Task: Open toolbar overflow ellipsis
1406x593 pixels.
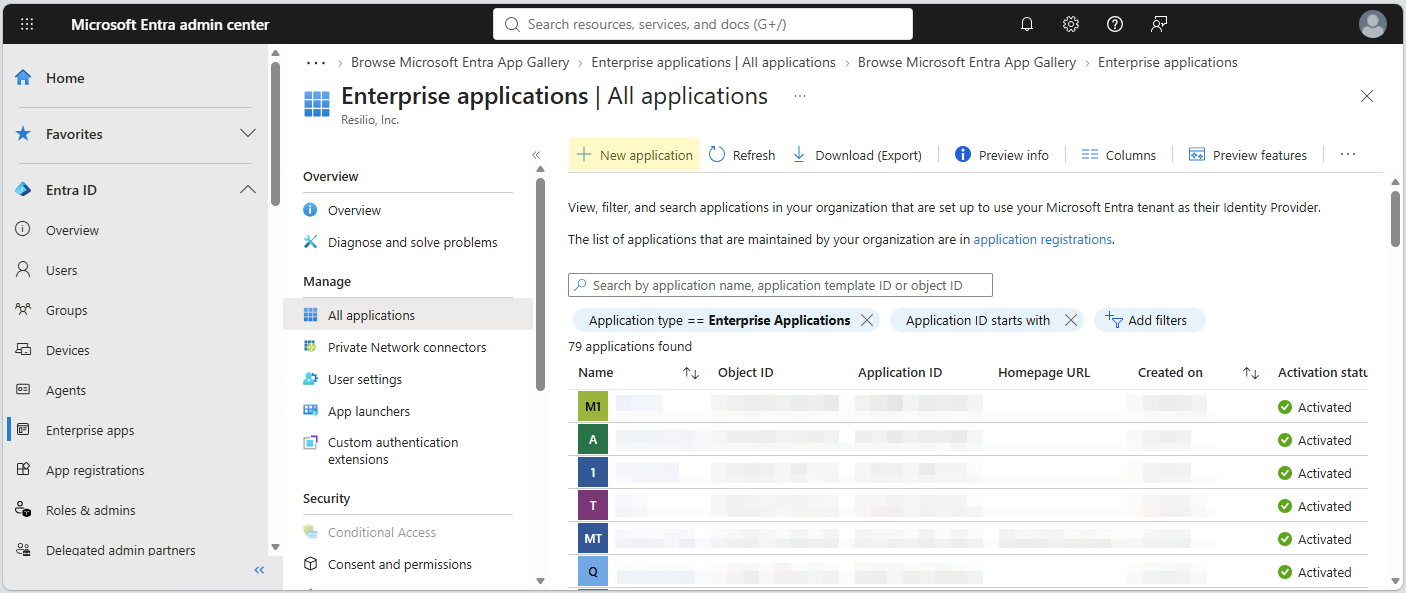Action: [x=1348, y=155]
